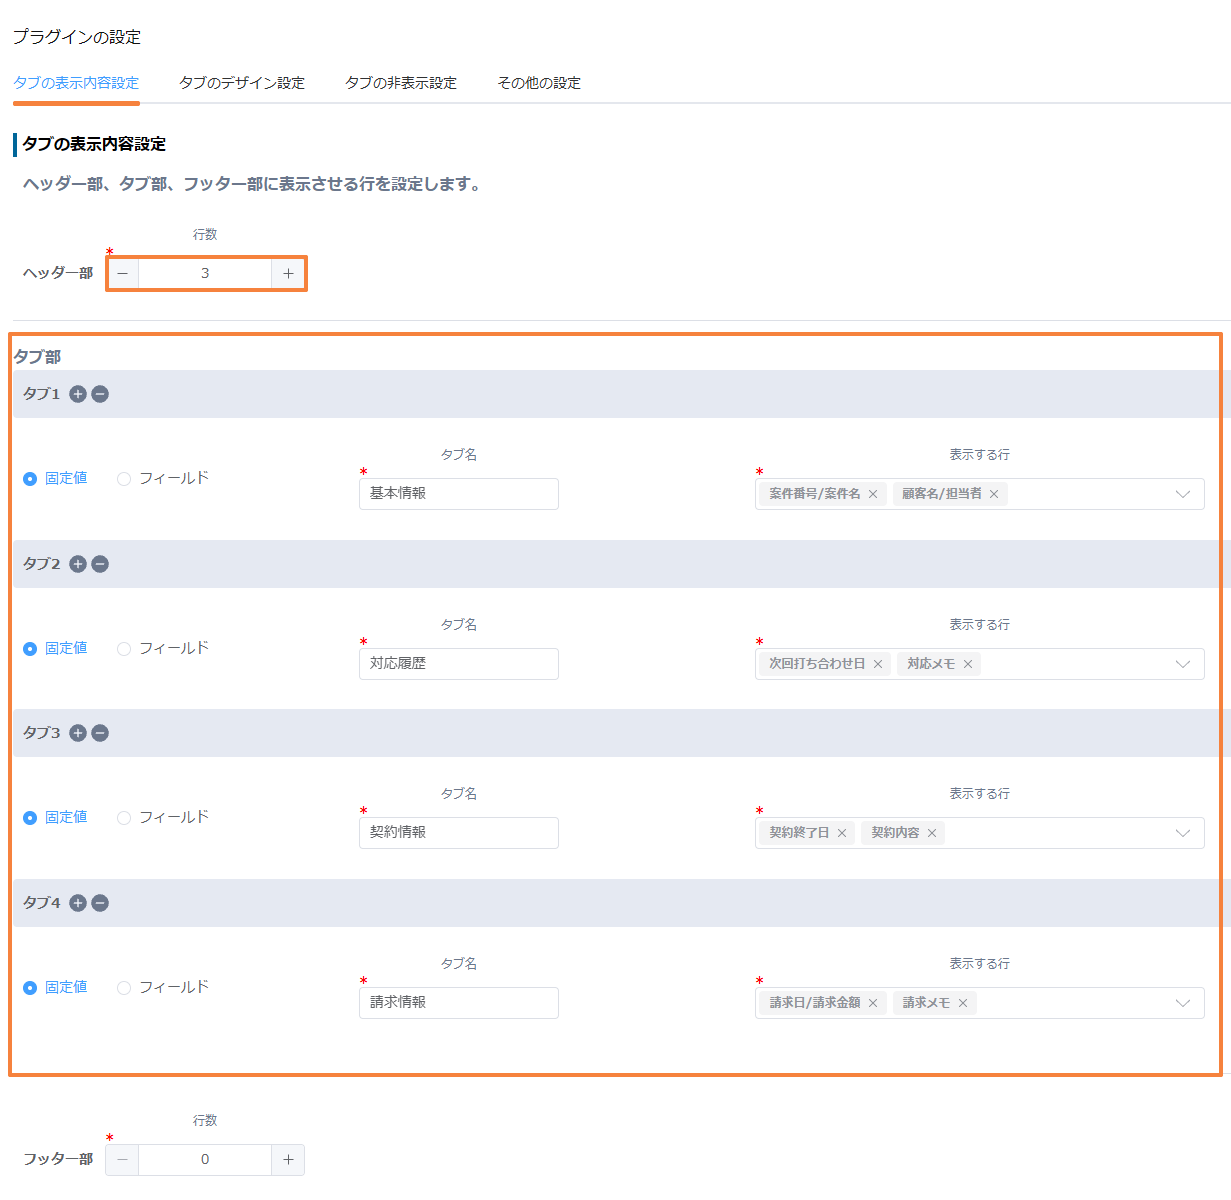Screen dimensions: 1231x1200
Task: Remove タブ4 with its minus icon
Action: point(100,903)
